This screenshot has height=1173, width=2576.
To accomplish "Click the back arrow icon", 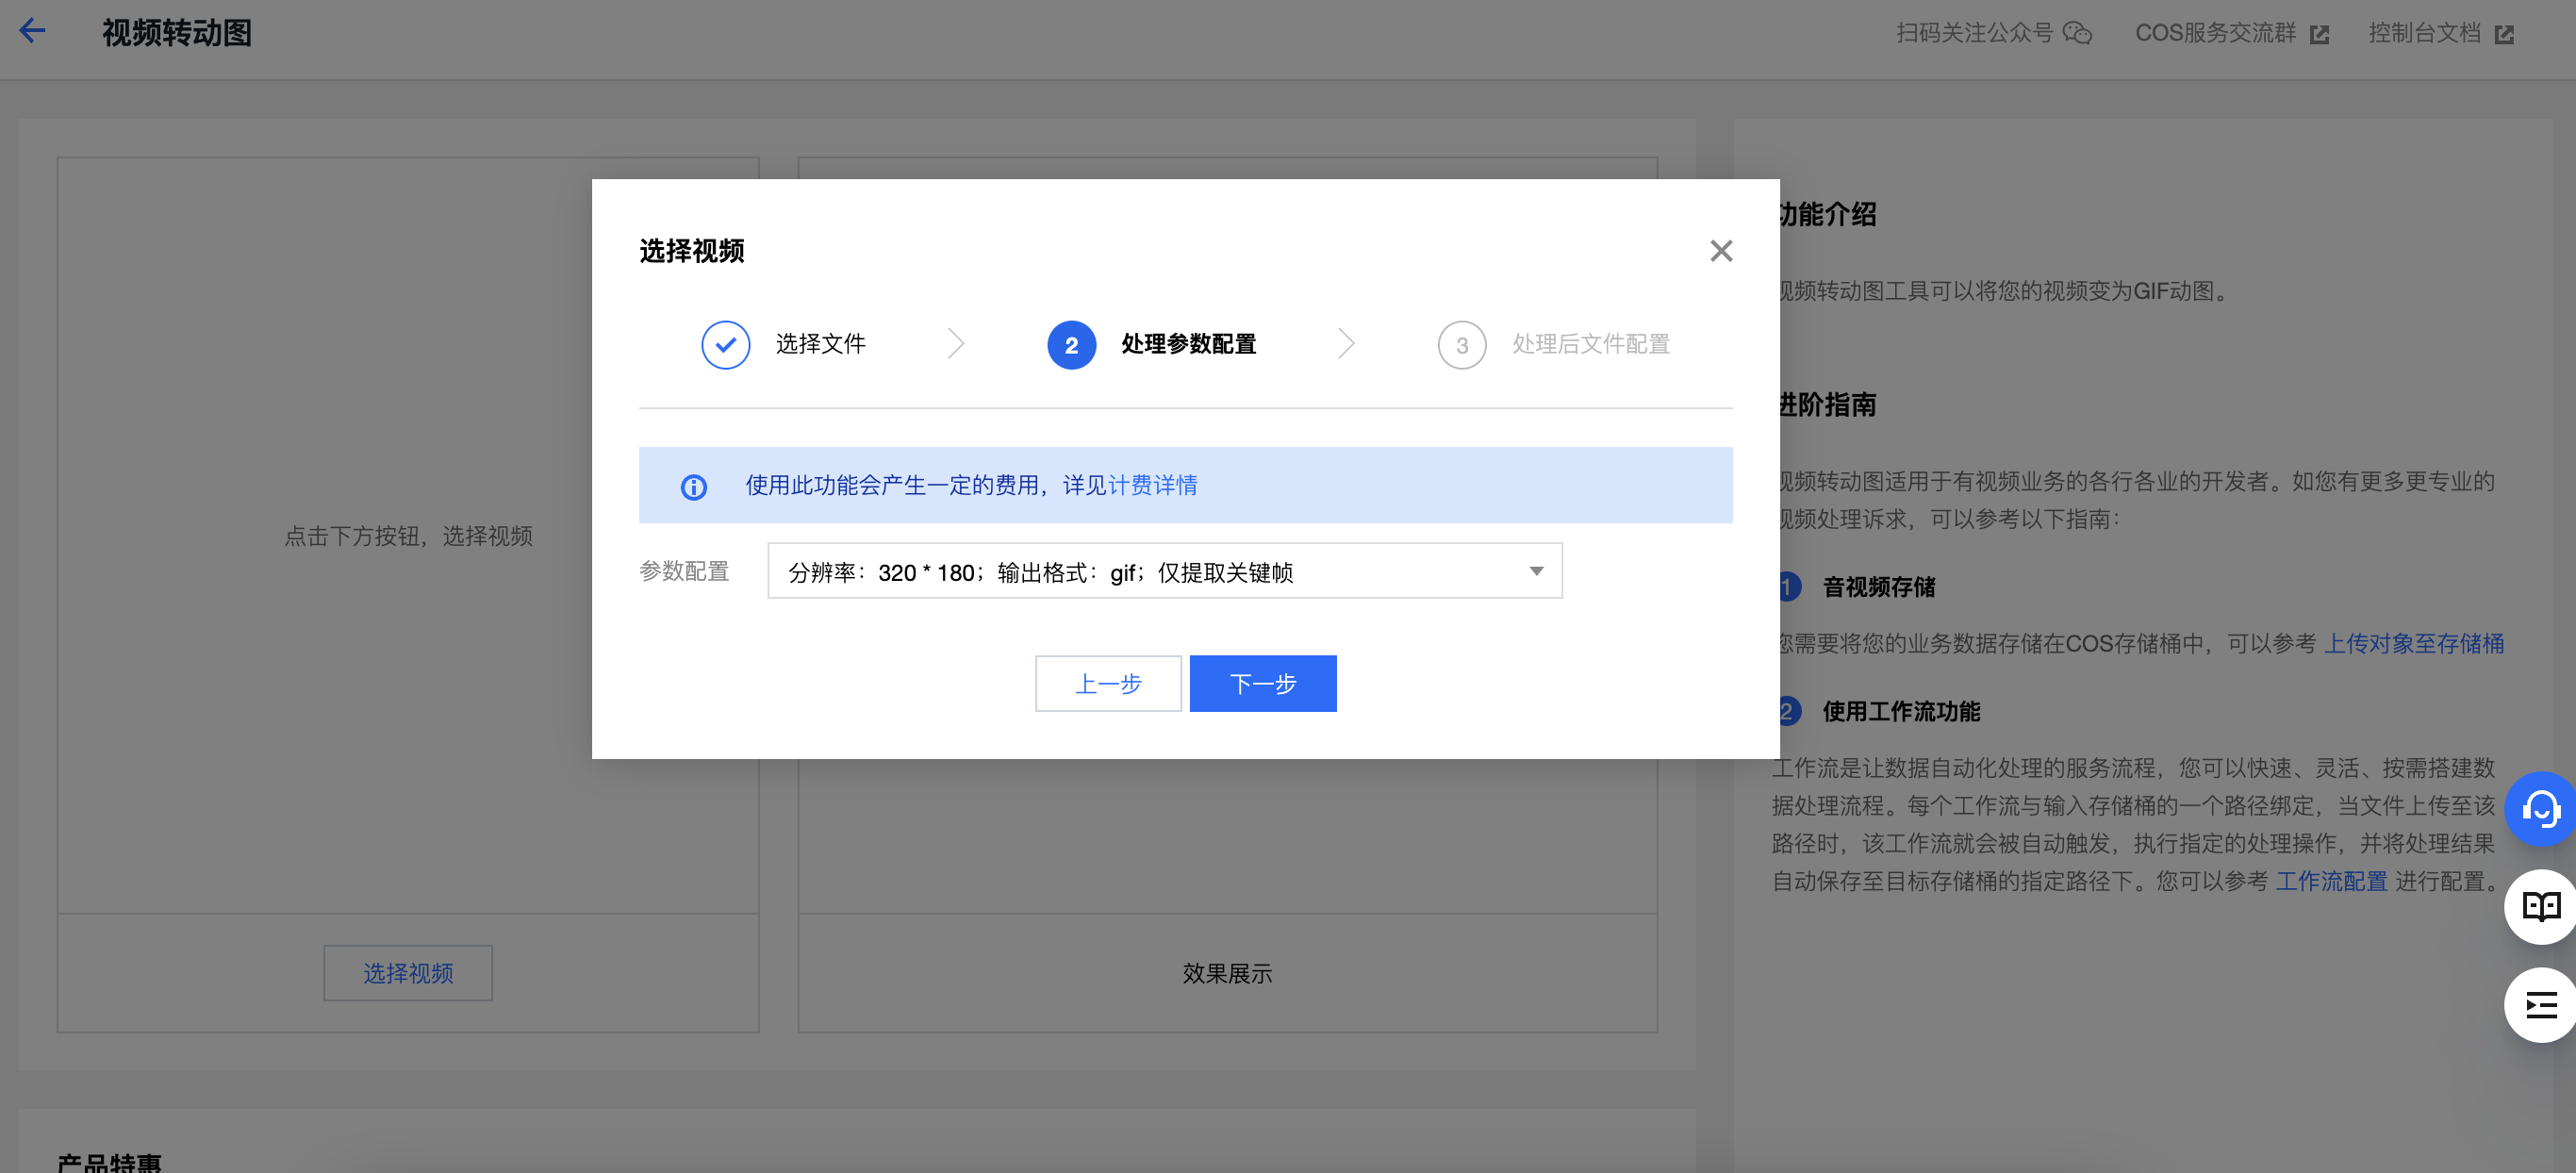I will point(33,31).
